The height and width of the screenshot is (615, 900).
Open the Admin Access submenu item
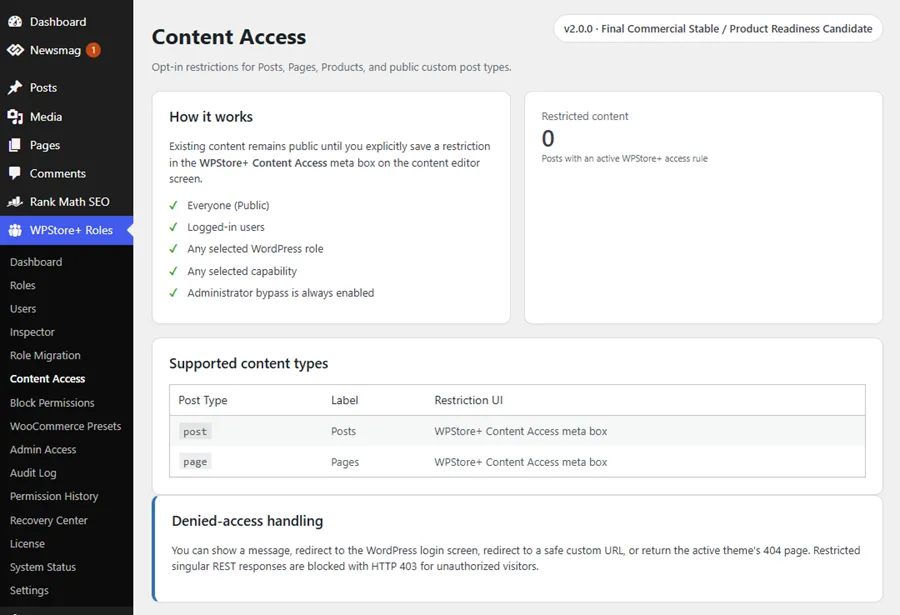click(42, 450)
